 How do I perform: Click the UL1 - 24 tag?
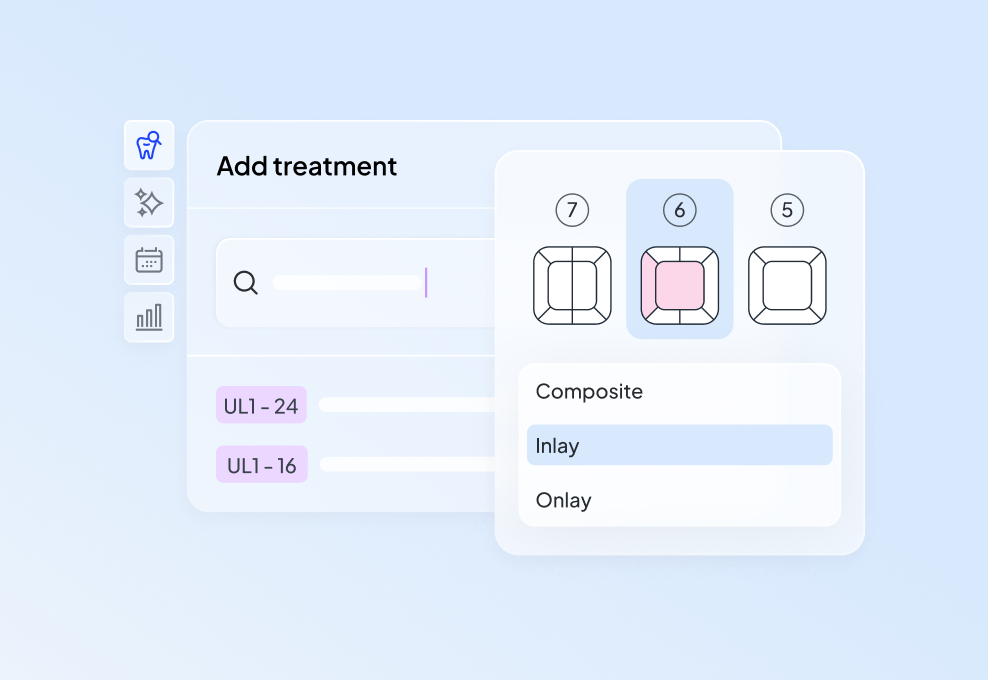point(261,405)
